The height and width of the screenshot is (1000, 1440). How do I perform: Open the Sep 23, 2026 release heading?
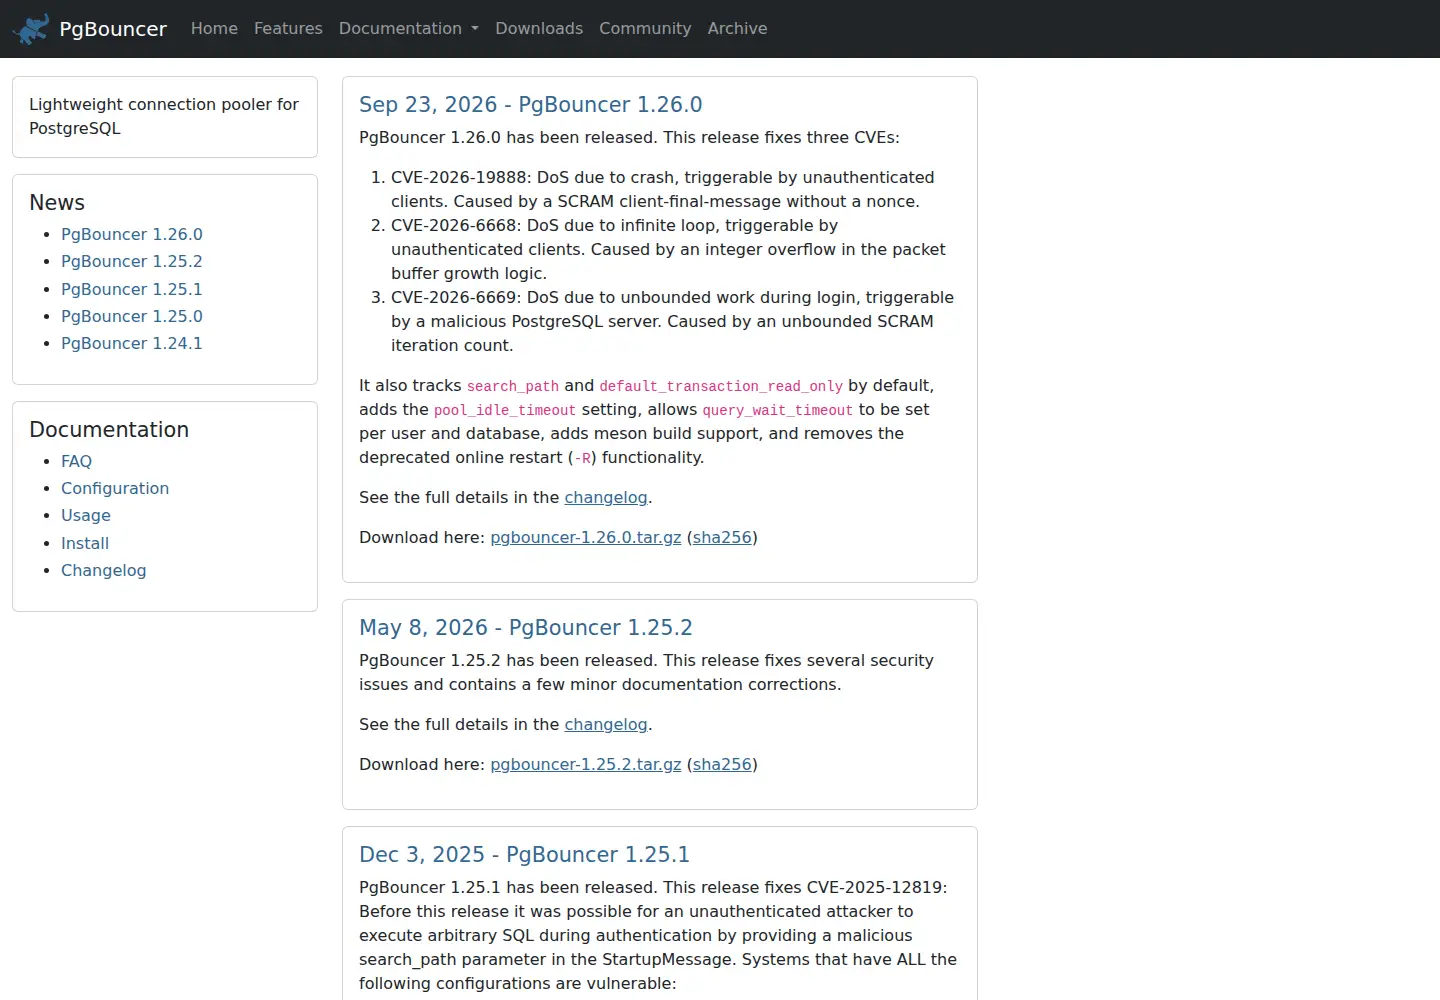pyautogui.click(x=531, y=105)
